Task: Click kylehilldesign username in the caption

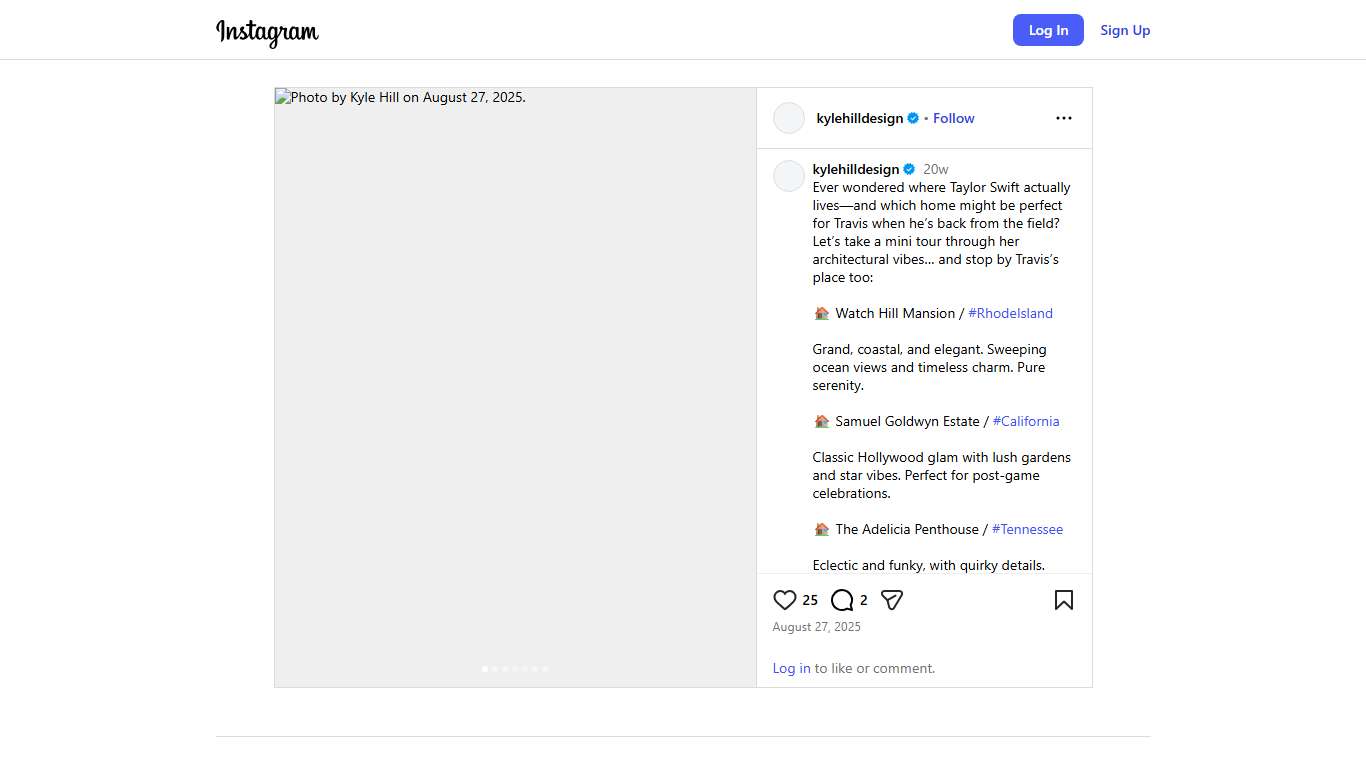Action: click(x=856, y=169)
